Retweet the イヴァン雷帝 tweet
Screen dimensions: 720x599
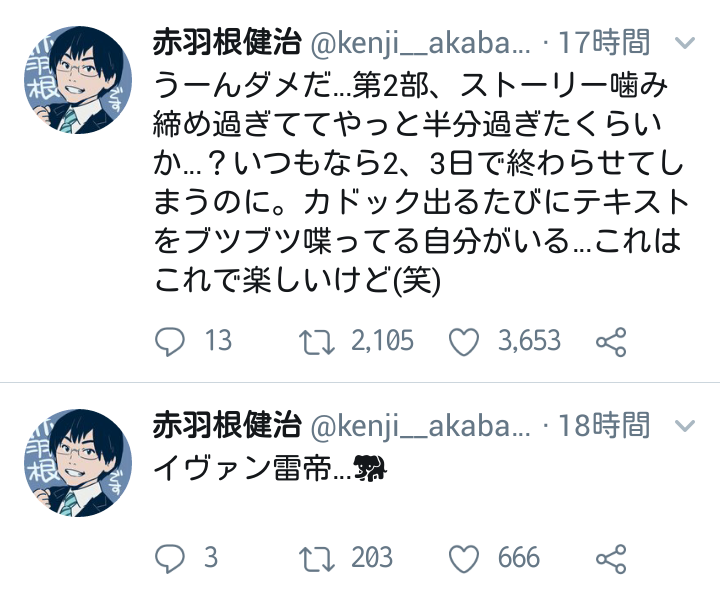(320, 557)
